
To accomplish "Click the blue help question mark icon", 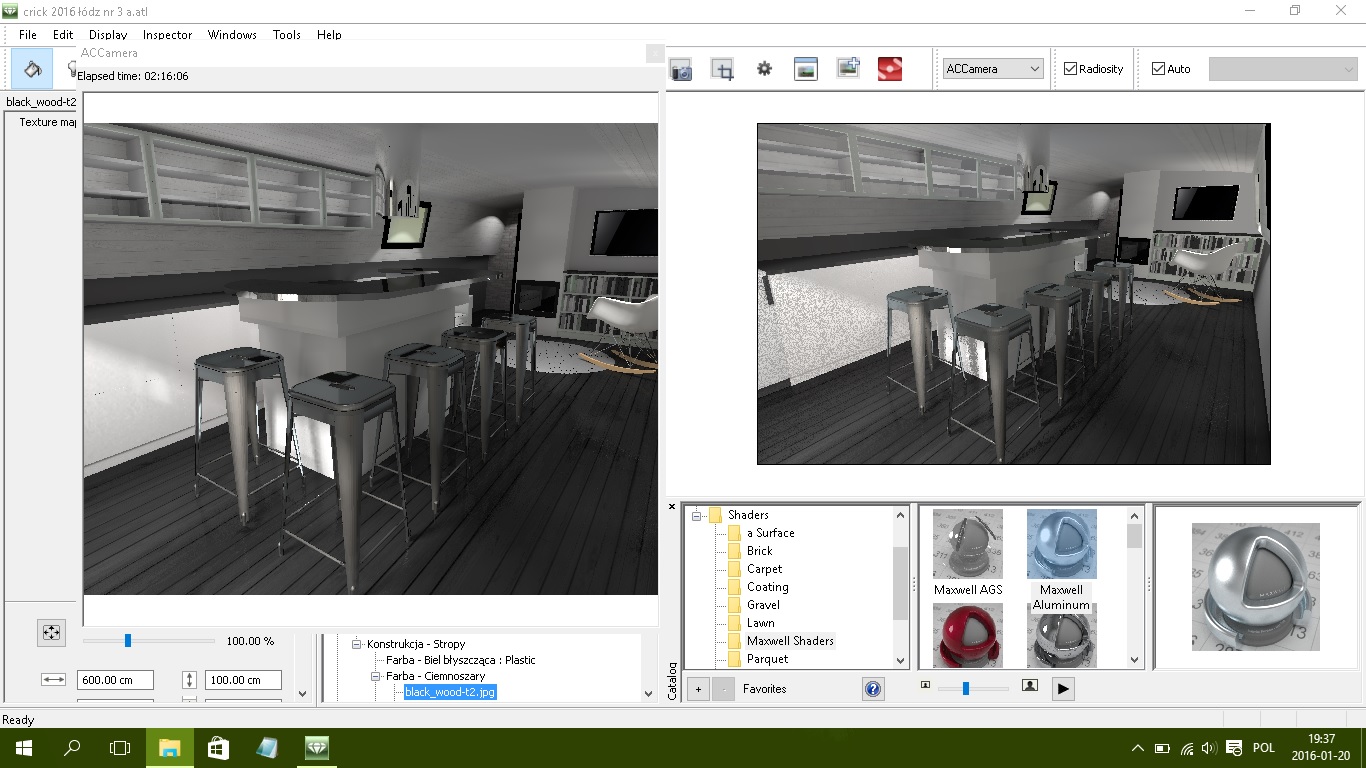I will pyautogui.click(x=872, y=689).
